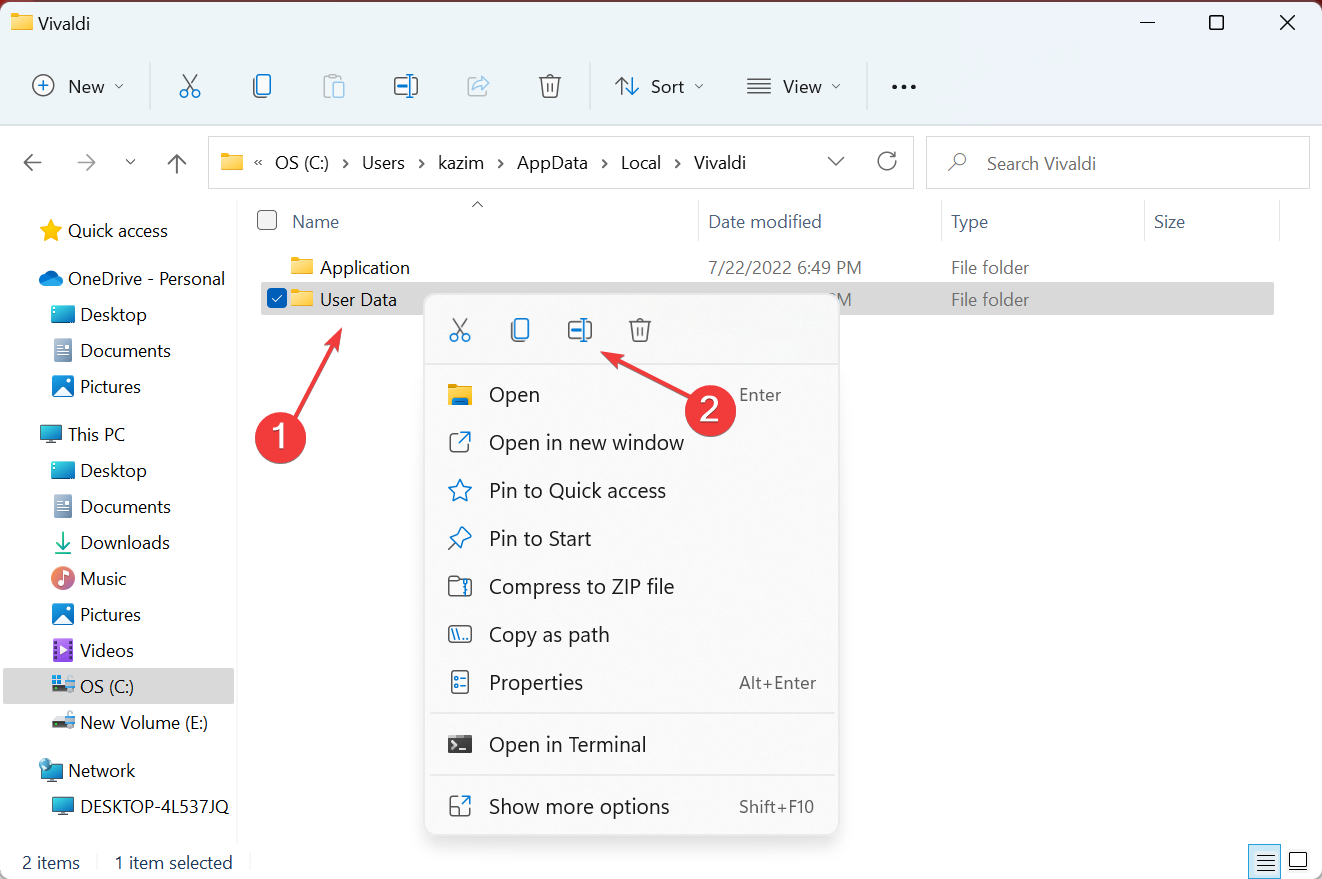Image resolution: width=1322 pixels, height=879 pixels.
Task: Refresh the Vivaldi folder view
Action: point(886,162)
